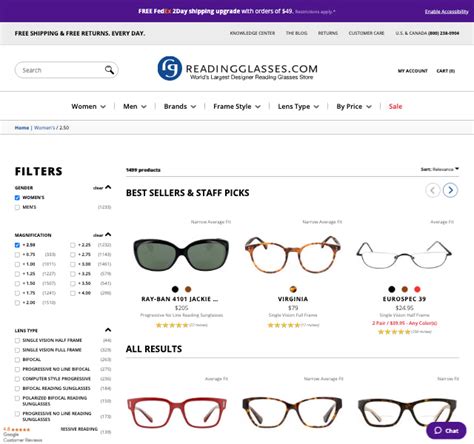The height and width of the screenshot is (444, 474).
Task: Check the +2.25 magnification box
Action: 73,245
